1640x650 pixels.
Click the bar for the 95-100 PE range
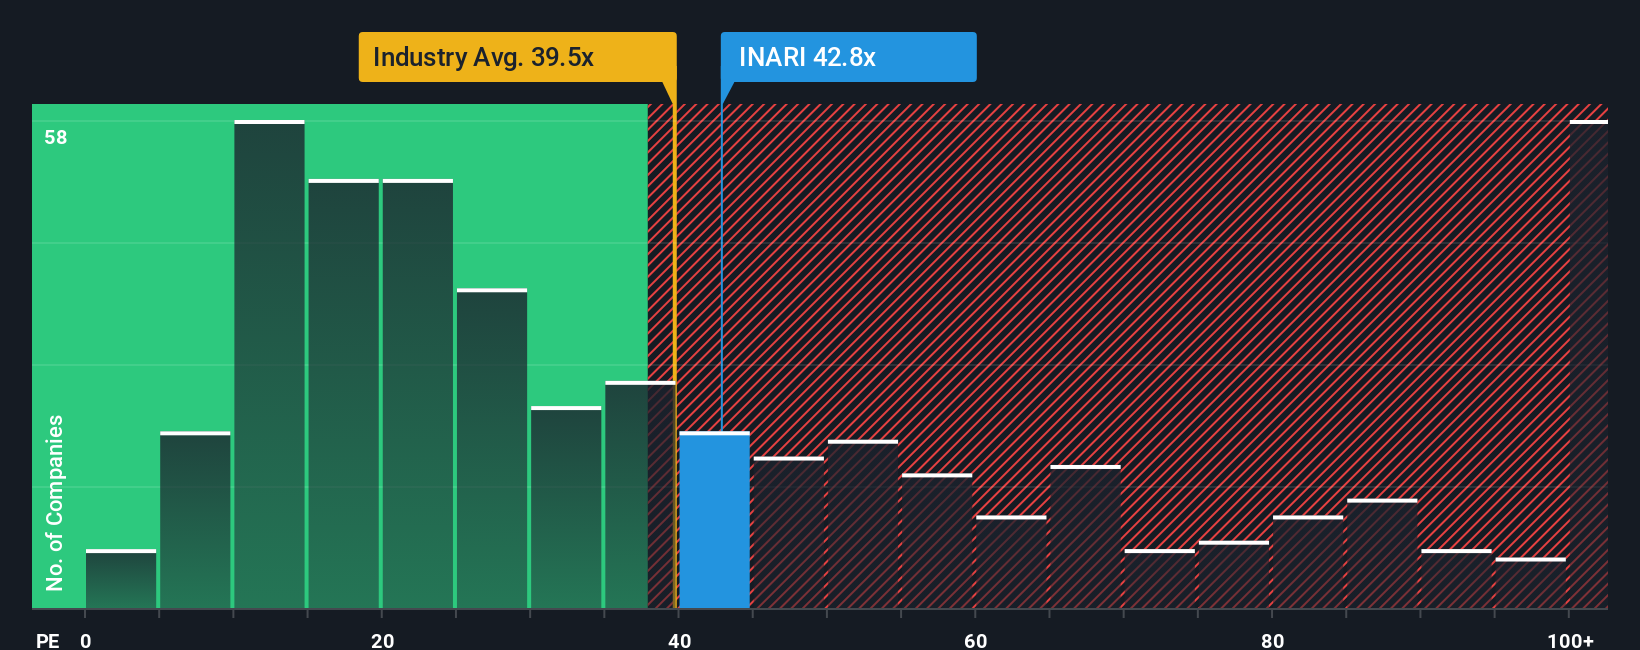1530,583
